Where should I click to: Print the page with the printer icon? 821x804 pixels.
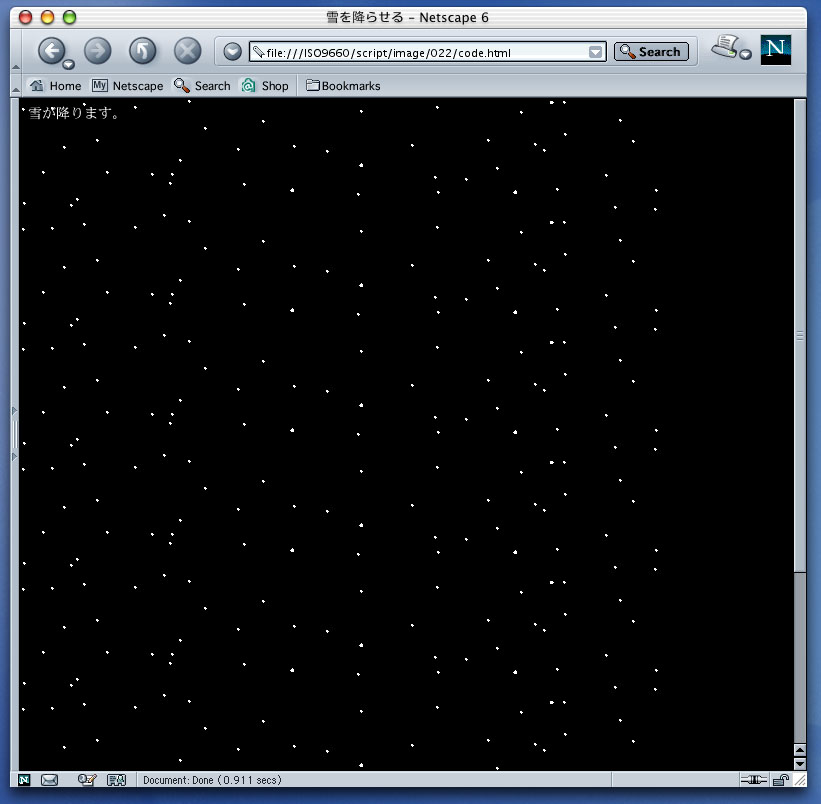726,46
